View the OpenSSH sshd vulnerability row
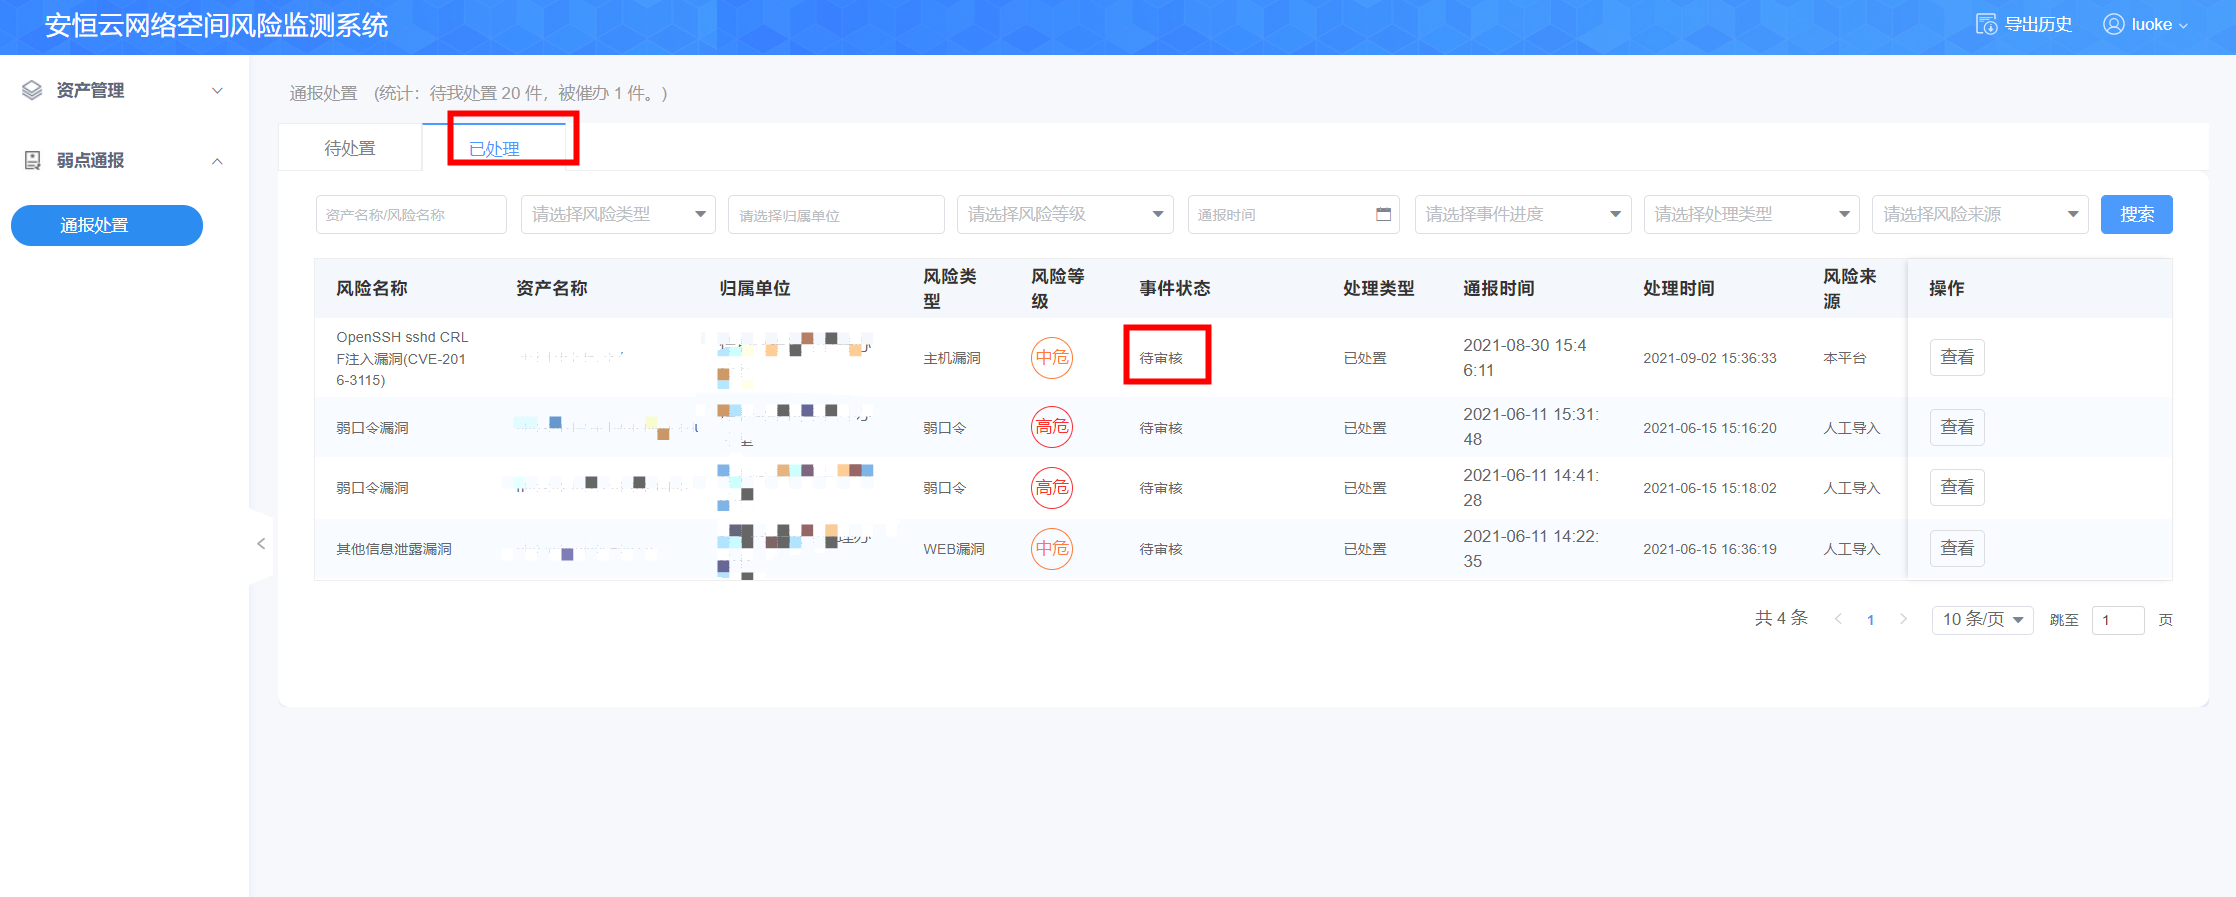The width and height of the screenshot is (2236, 897). point(1956,357)
